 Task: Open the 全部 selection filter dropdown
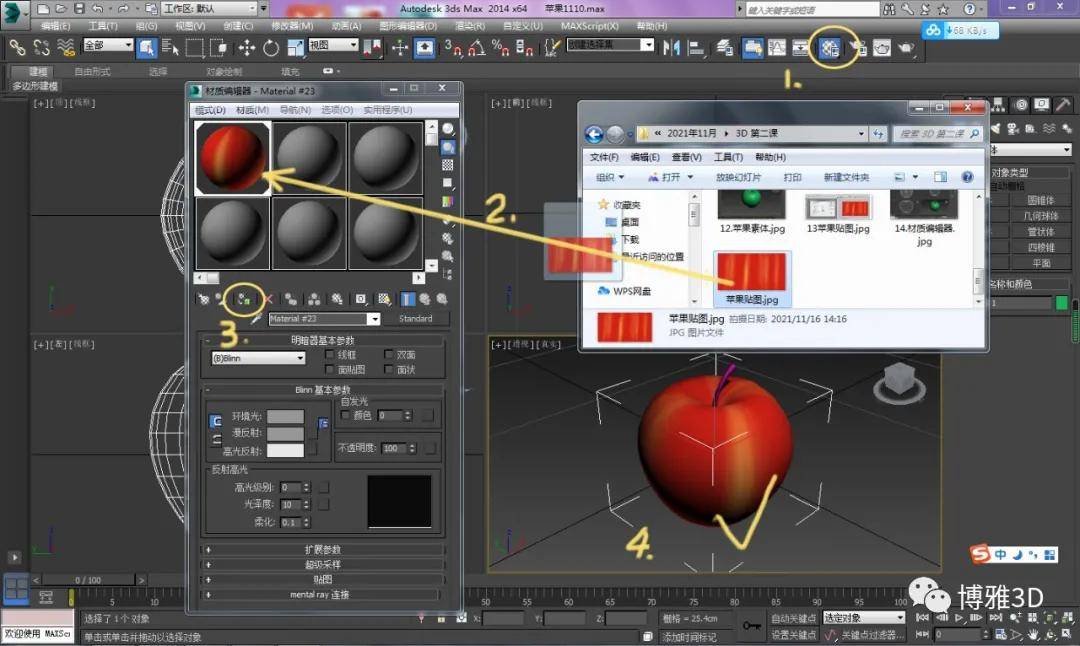(x=108, y=45)
